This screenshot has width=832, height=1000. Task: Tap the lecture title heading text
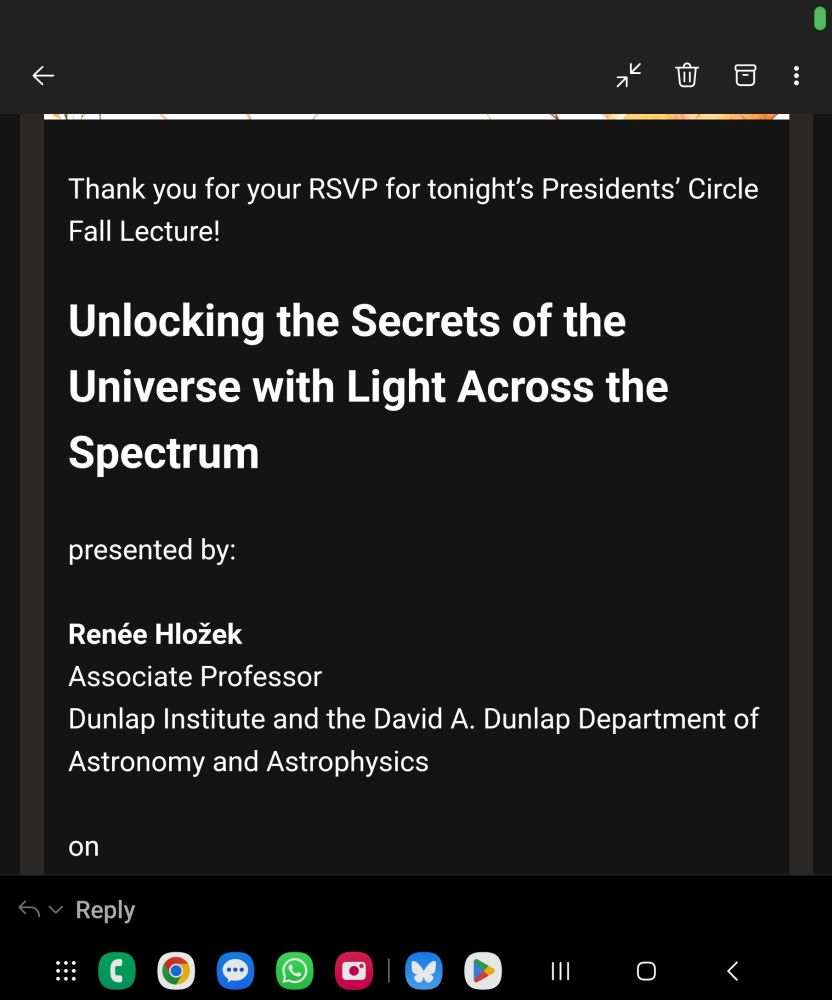click(x=369, y=386)
